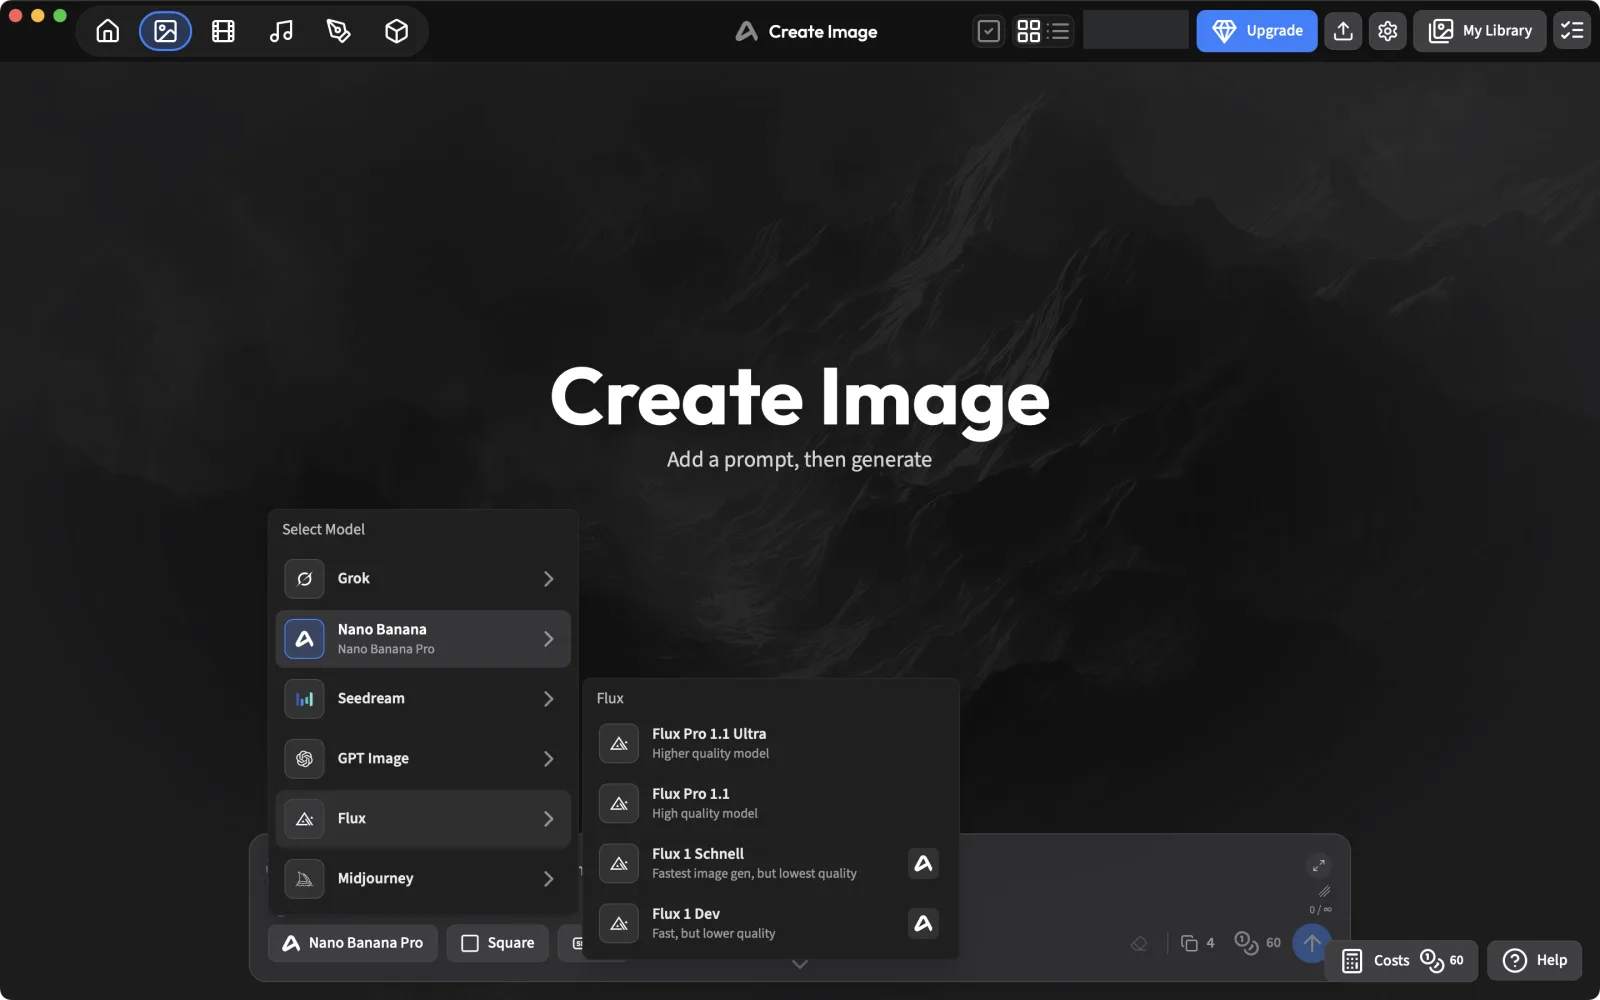Open the Video (film strip) section
The image size is (1600, 1000).
click(223, 31)
